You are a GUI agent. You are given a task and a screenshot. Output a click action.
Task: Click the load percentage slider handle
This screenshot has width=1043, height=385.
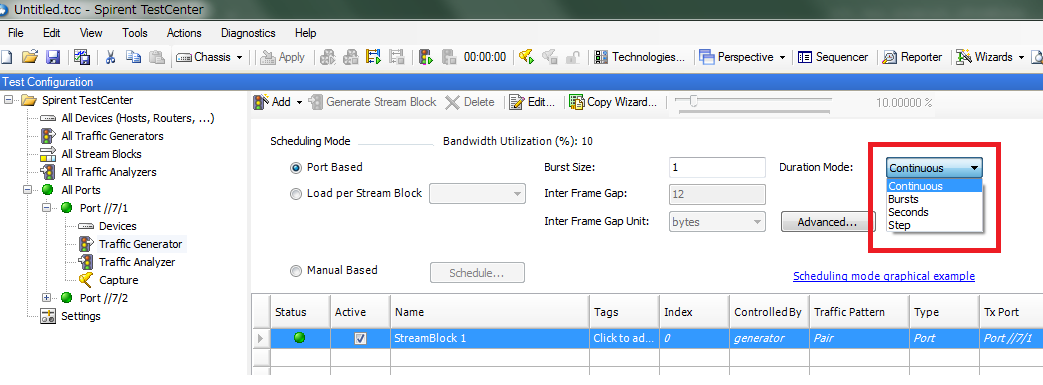[x=694, y=101]
